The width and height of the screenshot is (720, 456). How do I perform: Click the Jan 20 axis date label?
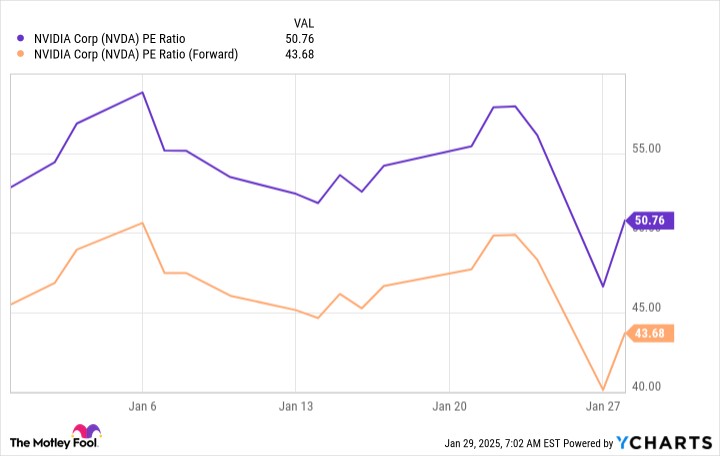[x=449, y=406]
